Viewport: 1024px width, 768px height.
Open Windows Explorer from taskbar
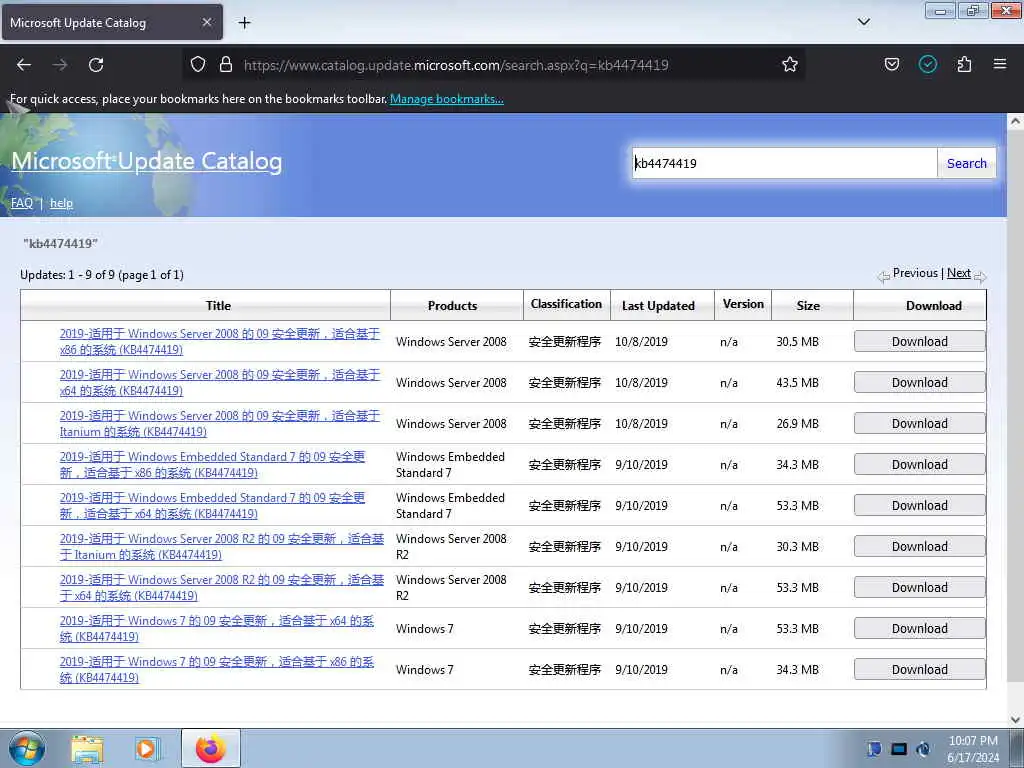(x=87, y=749)
